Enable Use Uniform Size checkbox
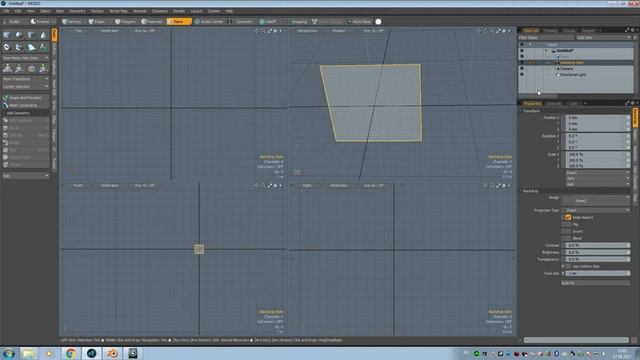 point(568,266)
